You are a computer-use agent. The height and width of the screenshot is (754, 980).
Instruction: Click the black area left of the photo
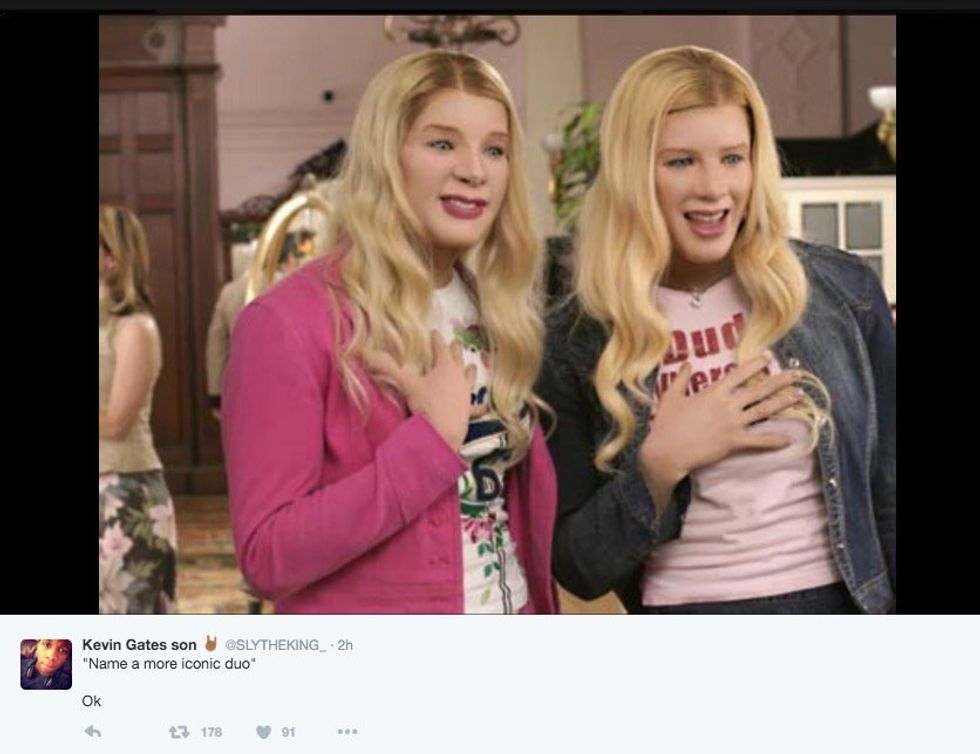click(x=49, y=313)
